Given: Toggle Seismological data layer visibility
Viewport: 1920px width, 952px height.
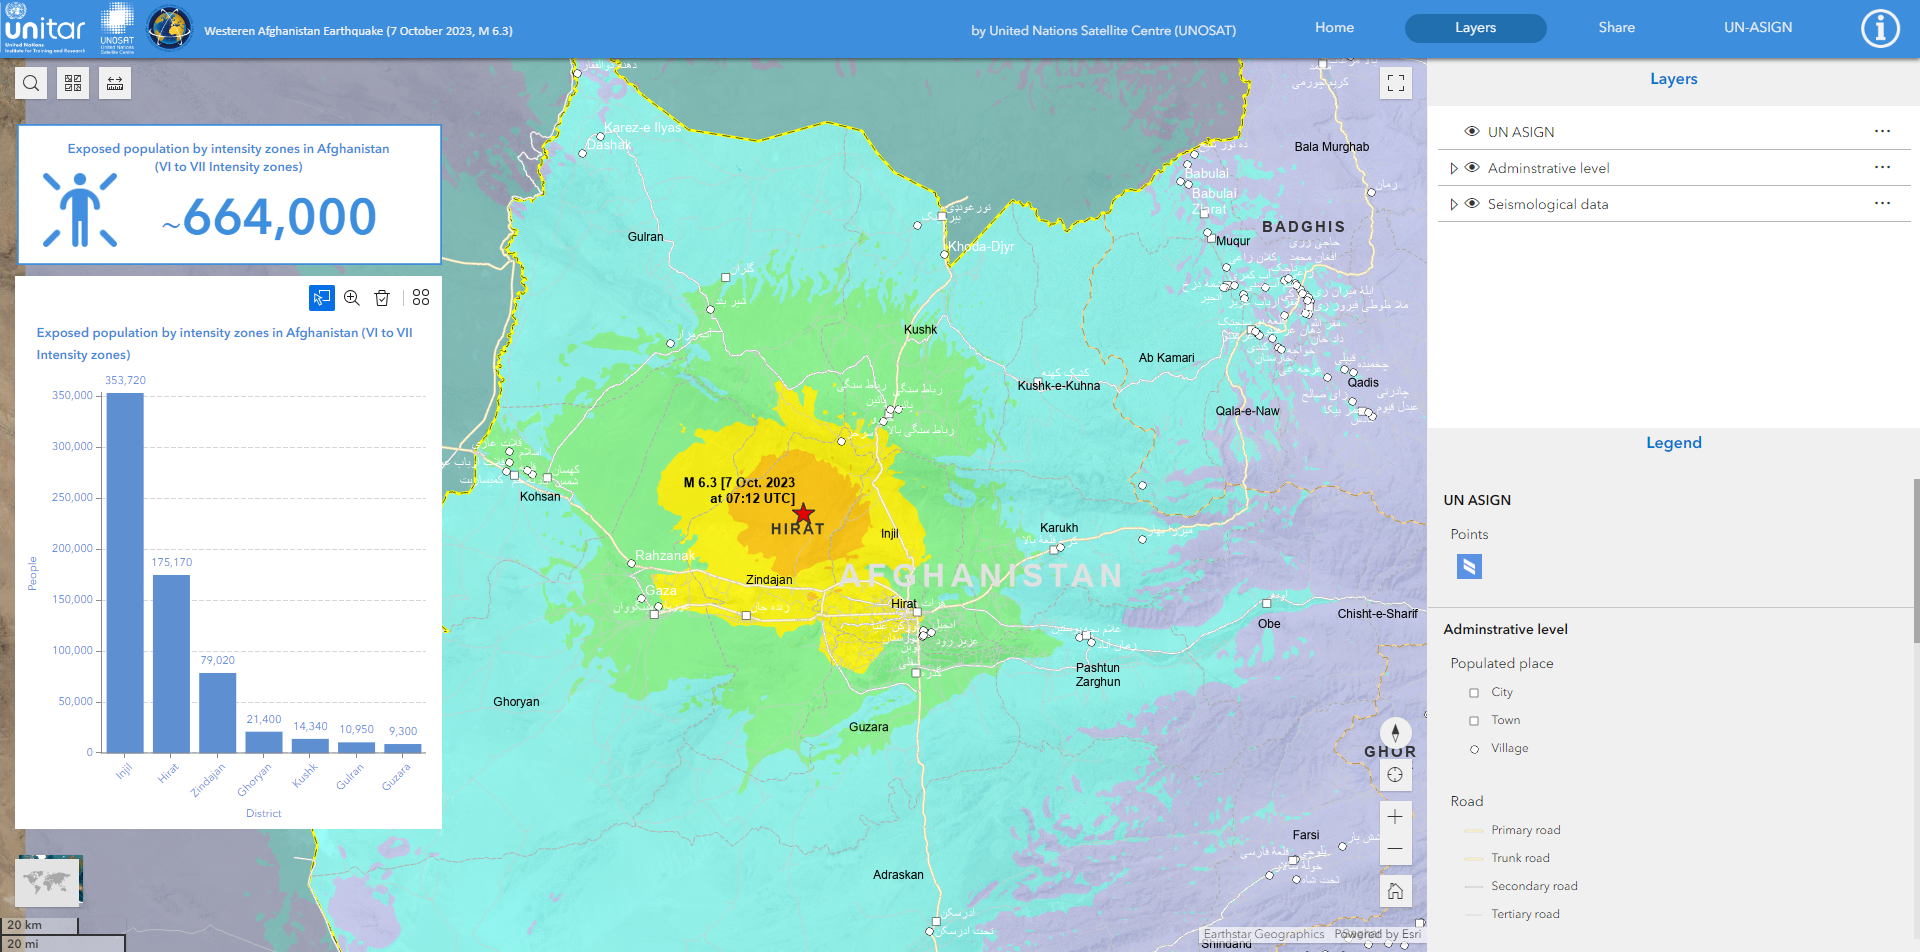Looking at the screenshot, I should tap(1471, 204).
